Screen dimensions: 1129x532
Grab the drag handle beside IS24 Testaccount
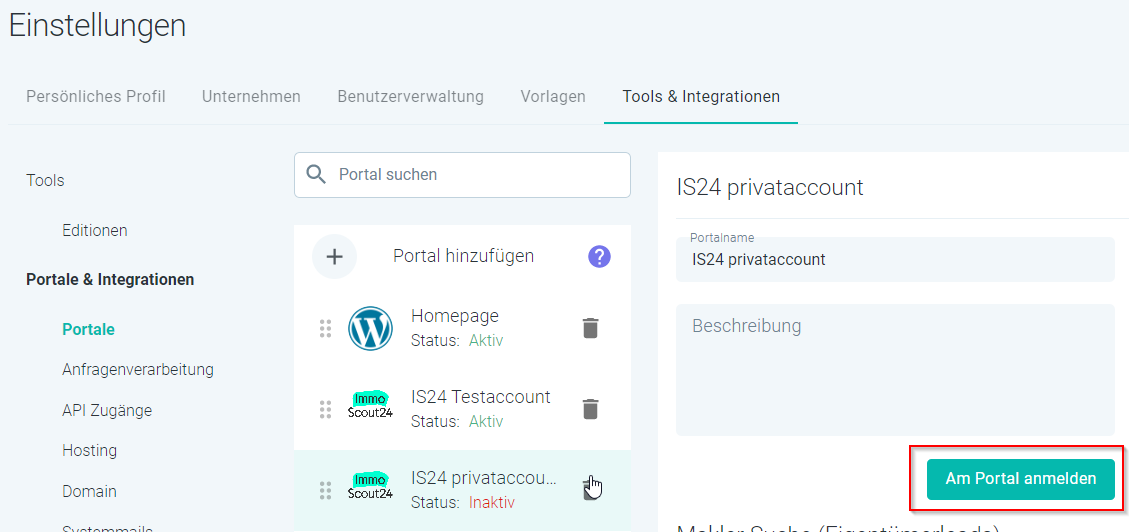click(x=325, y=409)
